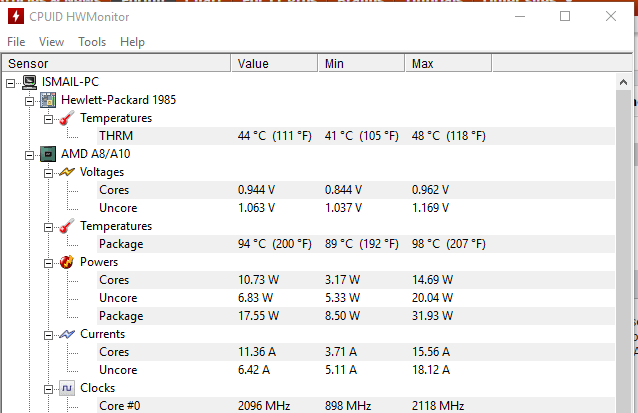The width and height of the screenshot is (638, 413).
Task: Collapse the Clocks group
Action: click(48, 389)
